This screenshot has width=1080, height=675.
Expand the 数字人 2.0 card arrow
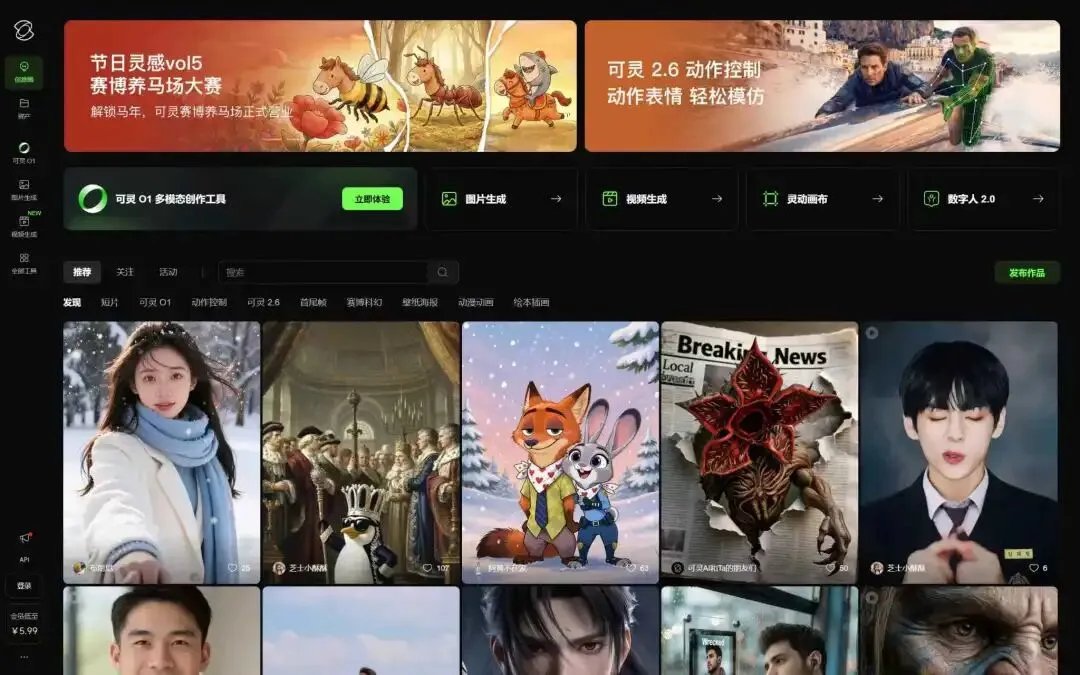[1038, 199]
